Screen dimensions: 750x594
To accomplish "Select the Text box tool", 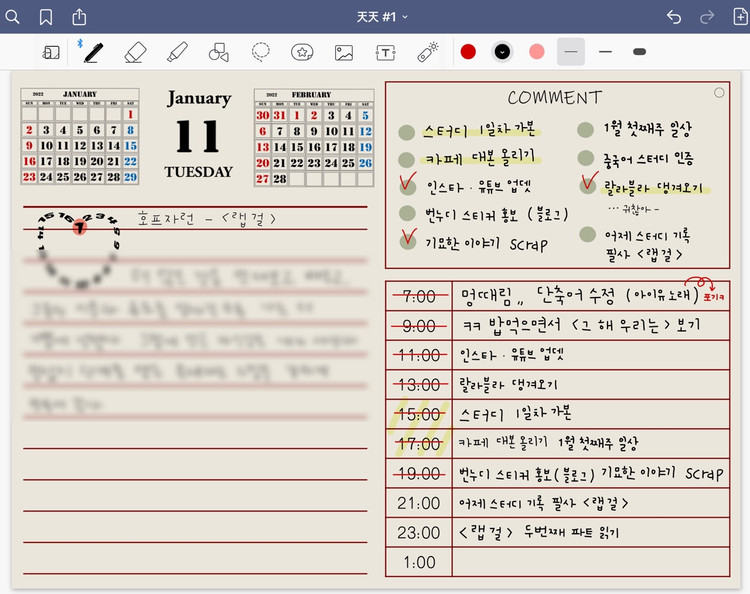I will [x=385, y=52].
